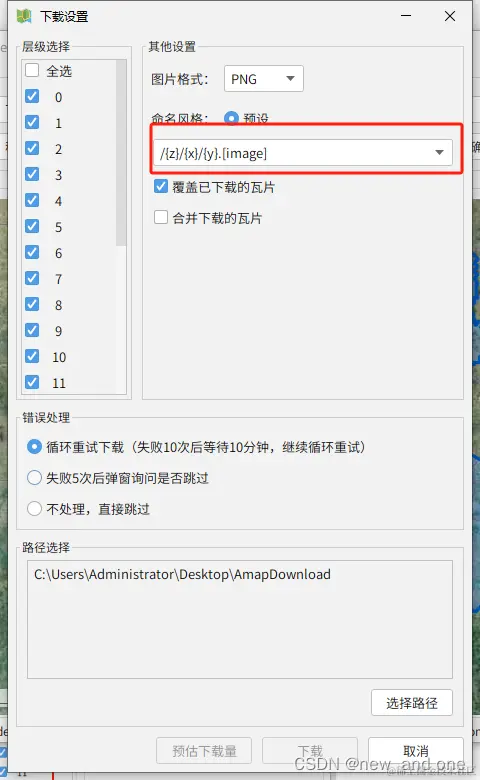This screenshot has height=780, width=480.
Task: Open the PNG image format dropdown
Action: coord(264,79)
